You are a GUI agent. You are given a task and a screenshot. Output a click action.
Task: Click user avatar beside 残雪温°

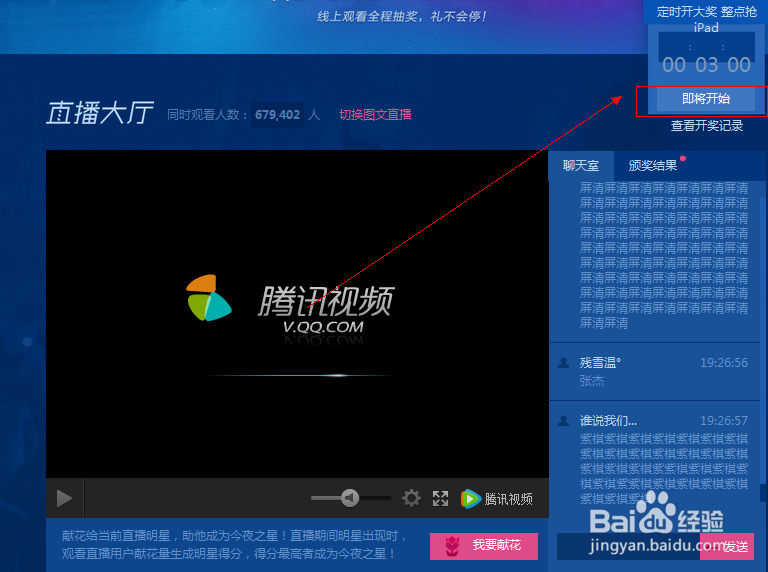tap(564, 363)
